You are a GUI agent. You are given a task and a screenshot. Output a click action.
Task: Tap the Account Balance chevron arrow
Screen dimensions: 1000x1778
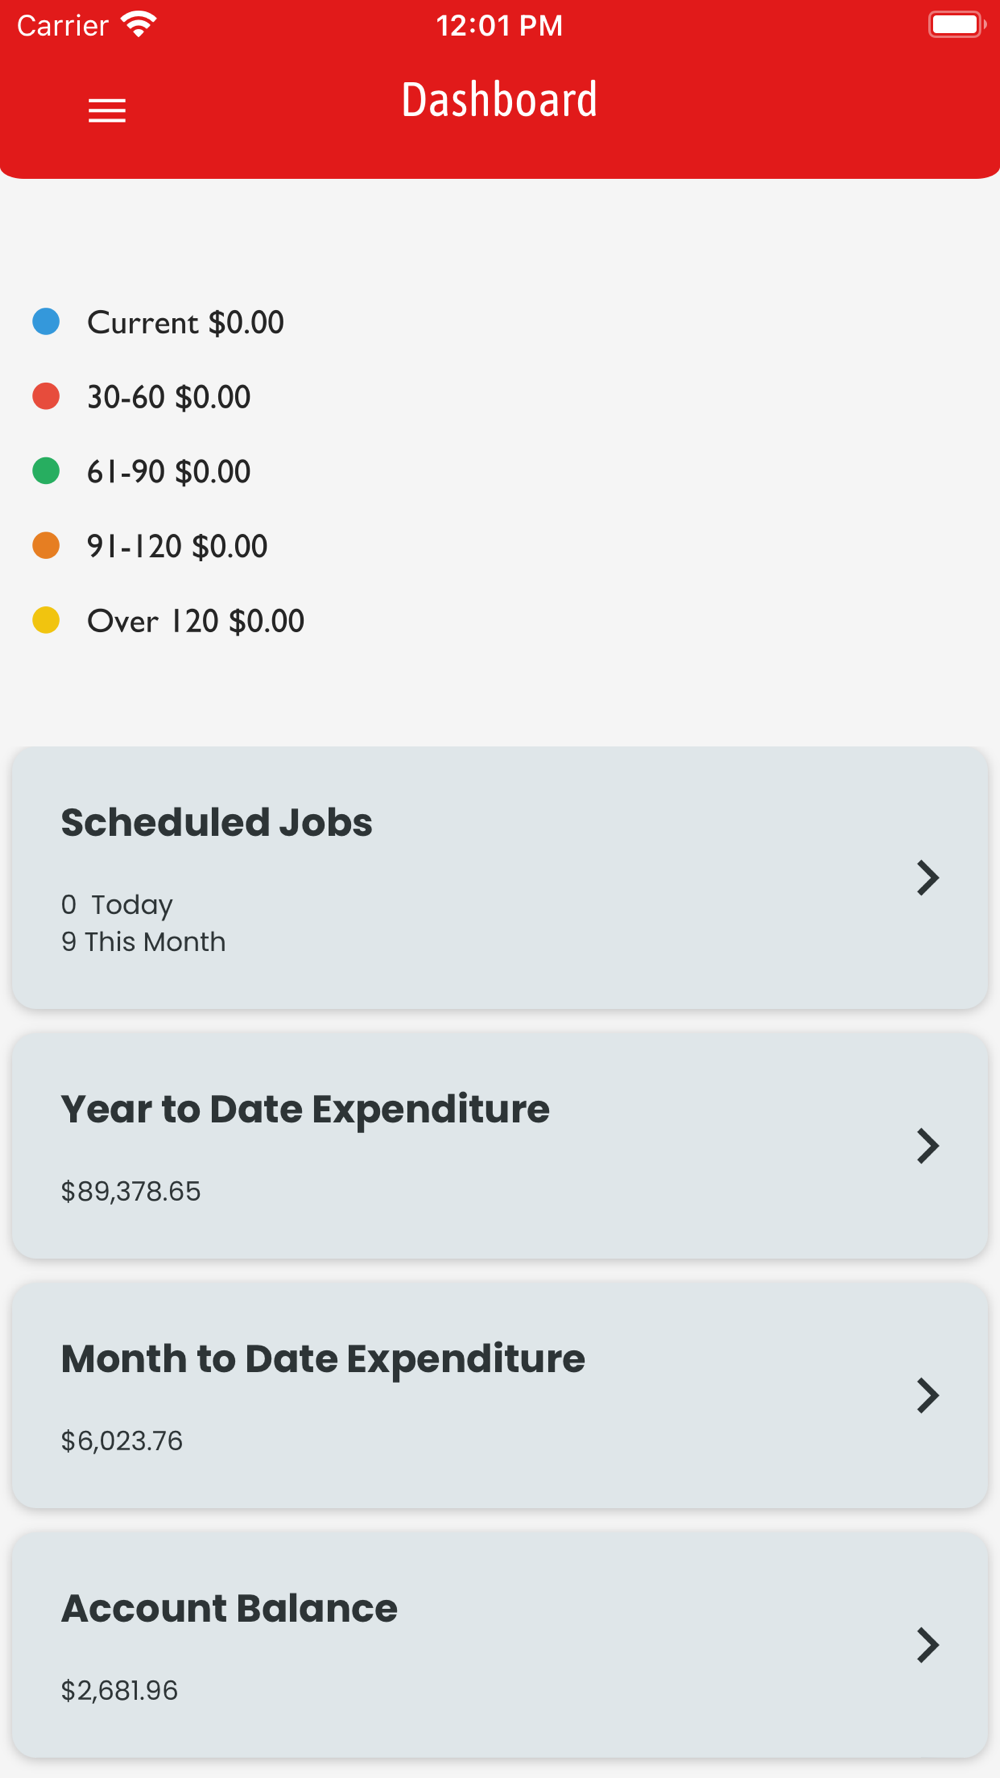(x=928, y=1645)
